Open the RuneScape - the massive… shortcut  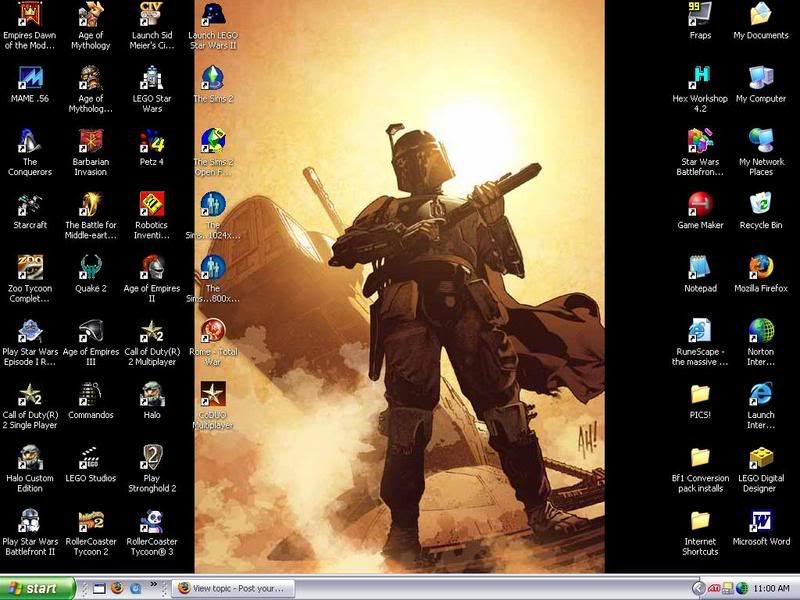coord(700,342)
